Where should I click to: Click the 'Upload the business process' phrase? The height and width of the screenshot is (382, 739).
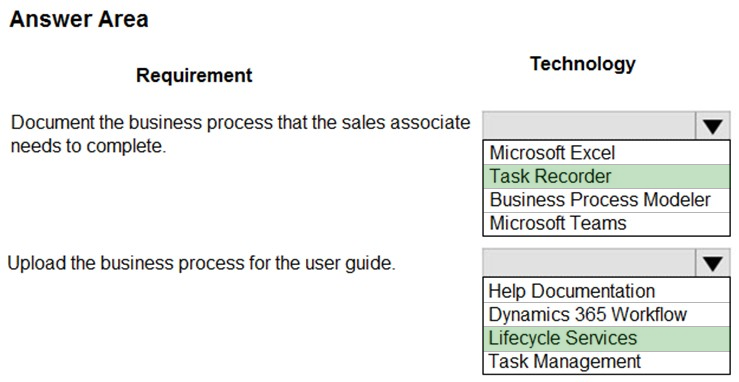[126, 263]
